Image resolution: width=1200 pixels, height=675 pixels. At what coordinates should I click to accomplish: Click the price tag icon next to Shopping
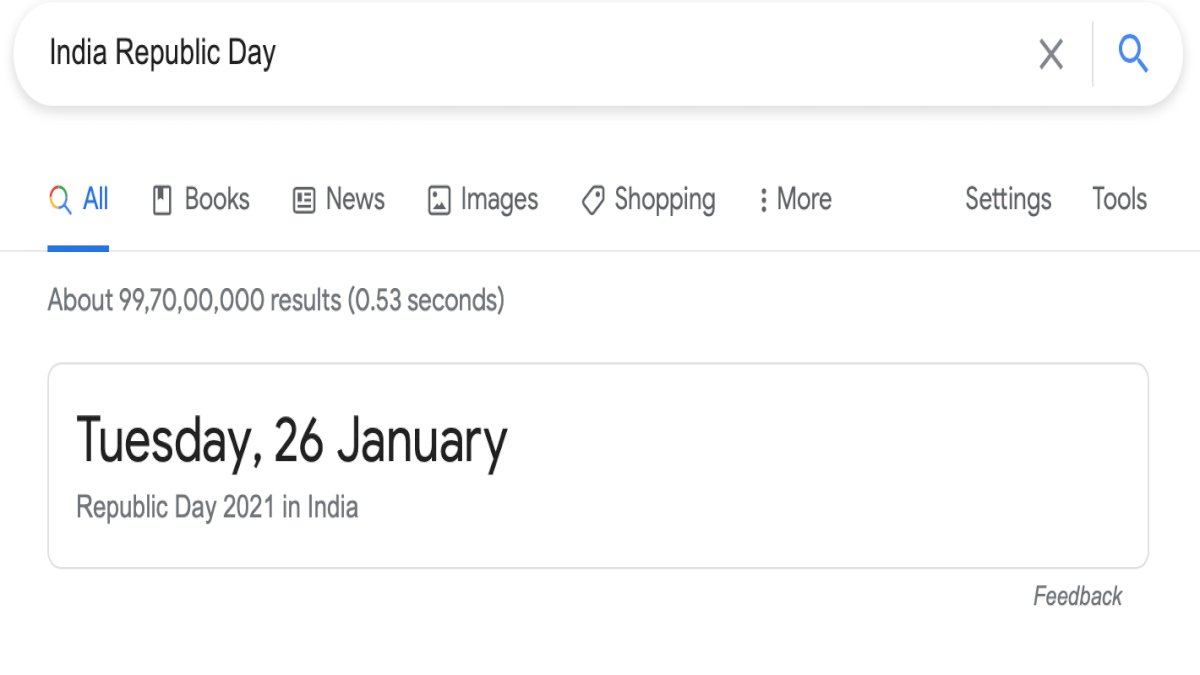(x=593, y=200)
